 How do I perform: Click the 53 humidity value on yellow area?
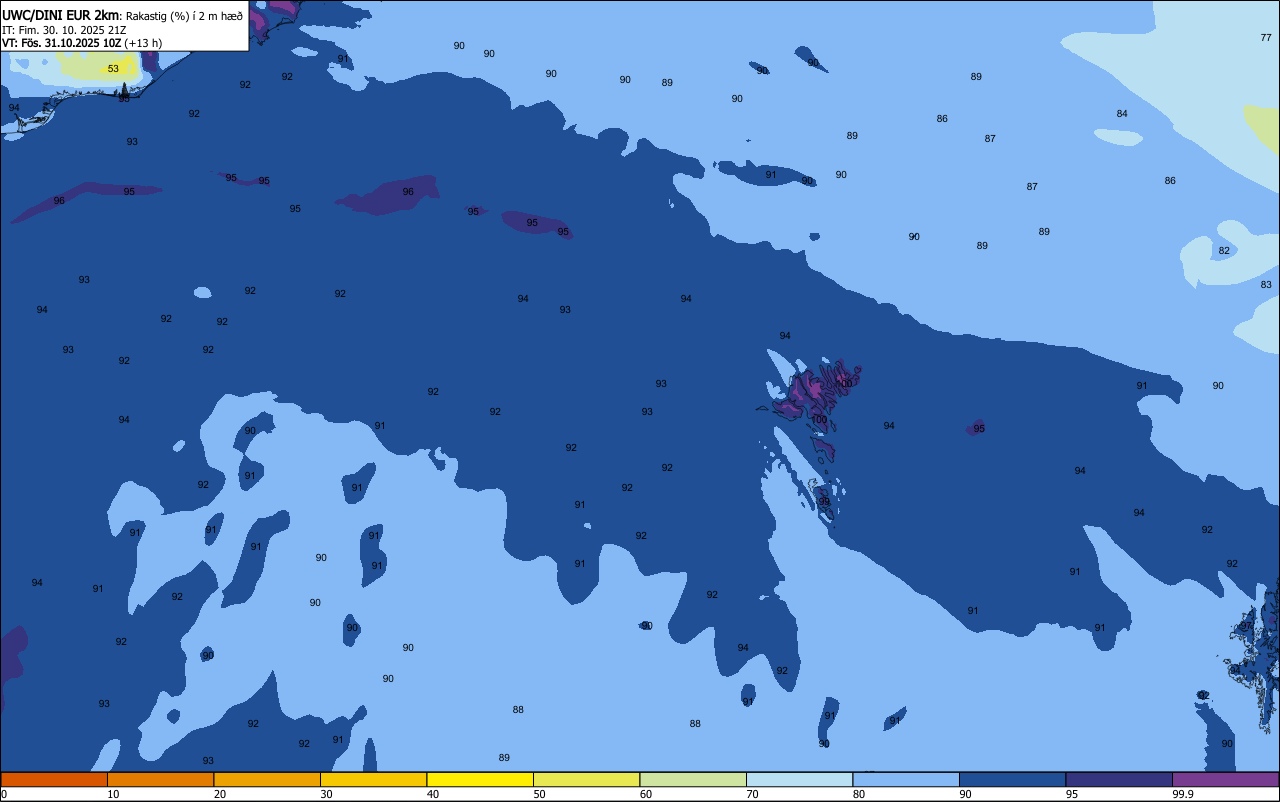click(113, 69)
